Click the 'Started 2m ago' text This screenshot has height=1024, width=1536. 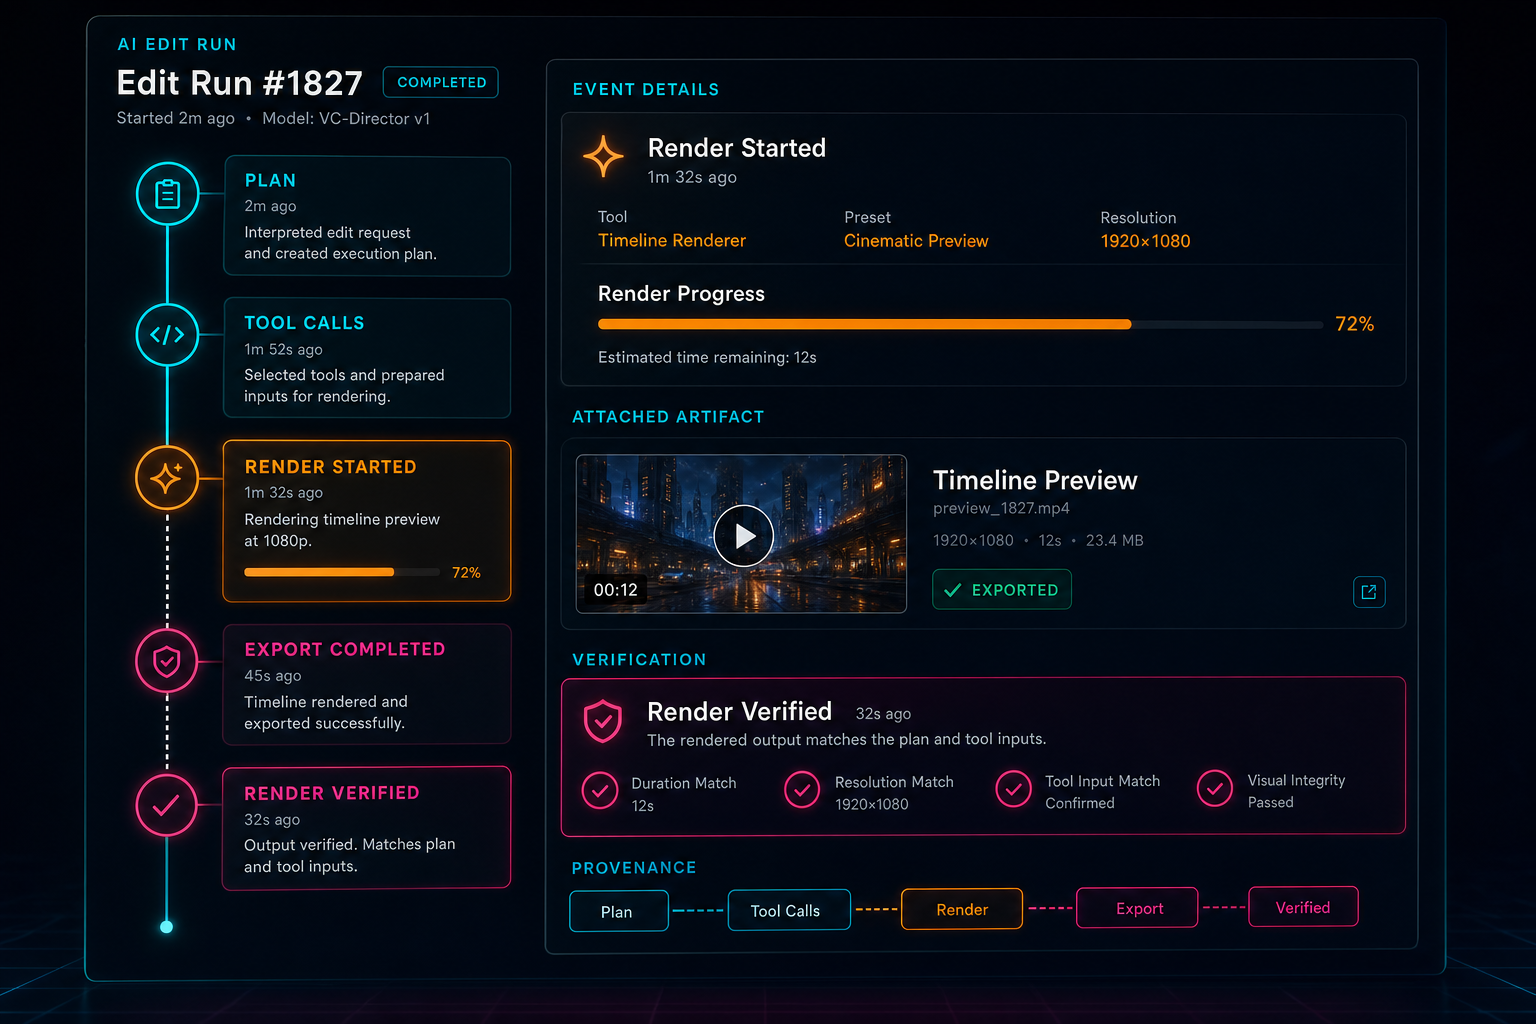click(x=176, y=118)
